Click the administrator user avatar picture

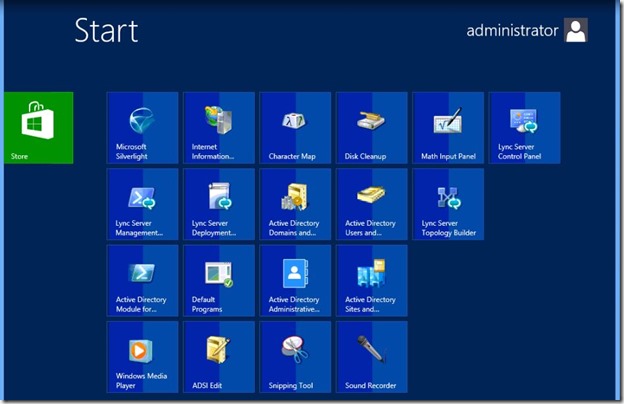tap(576, 30)
